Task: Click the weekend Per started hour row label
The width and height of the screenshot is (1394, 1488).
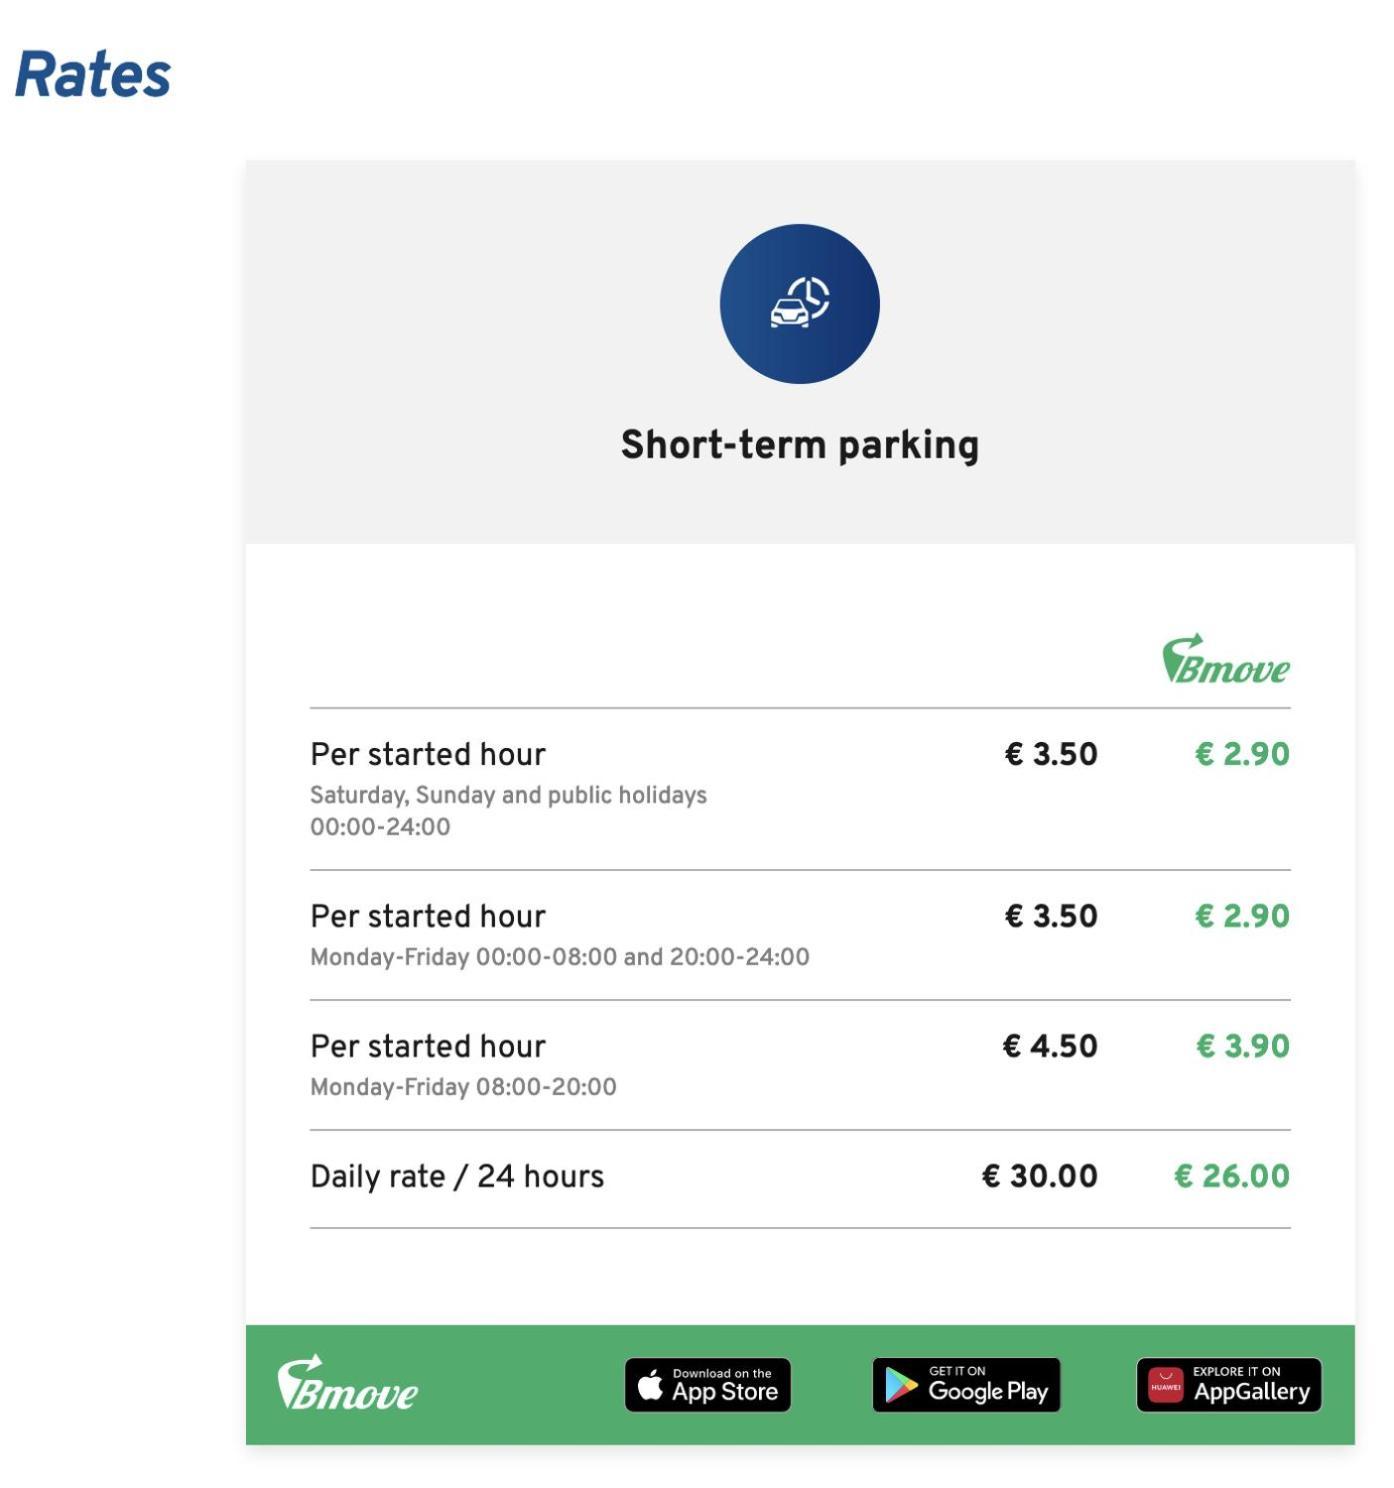Action: click(428, 754)
